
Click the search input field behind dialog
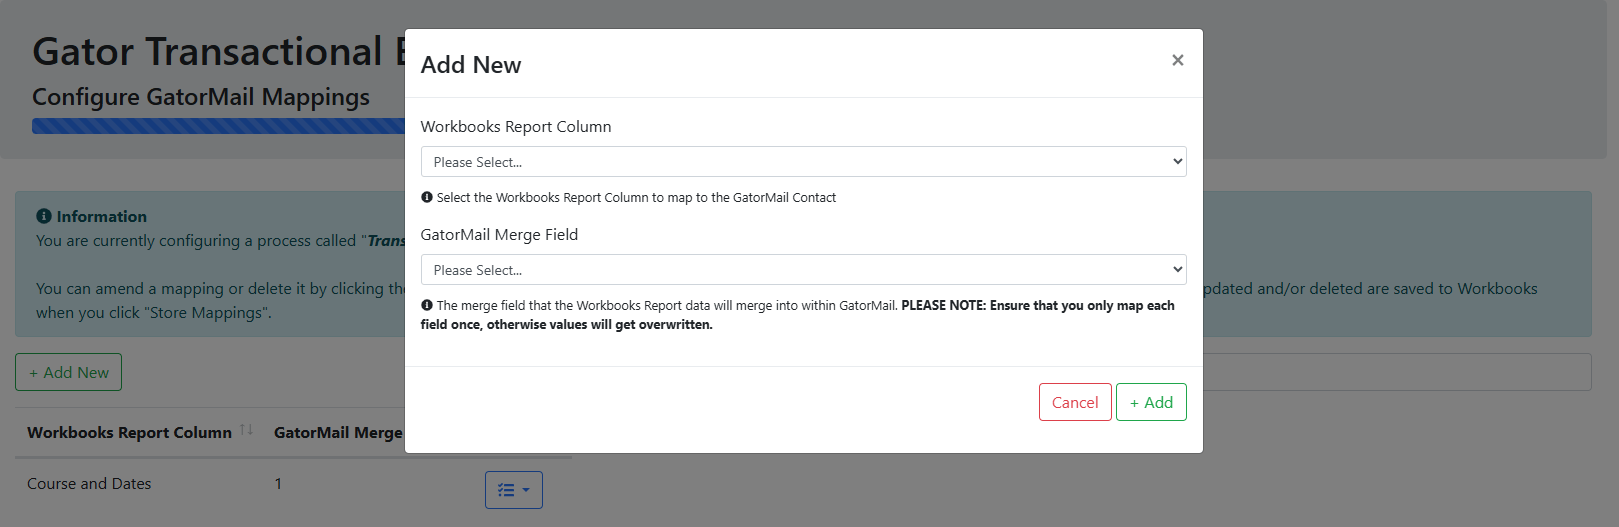[1397, 372]
